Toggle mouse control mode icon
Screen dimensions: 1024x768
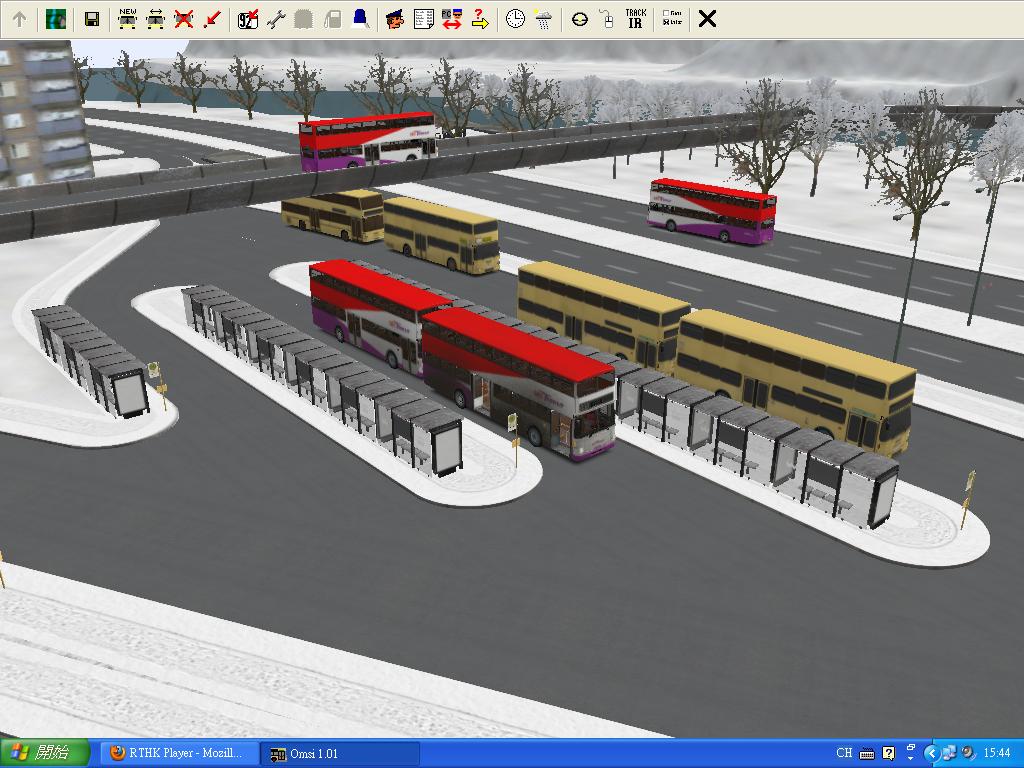coord(606,19)
